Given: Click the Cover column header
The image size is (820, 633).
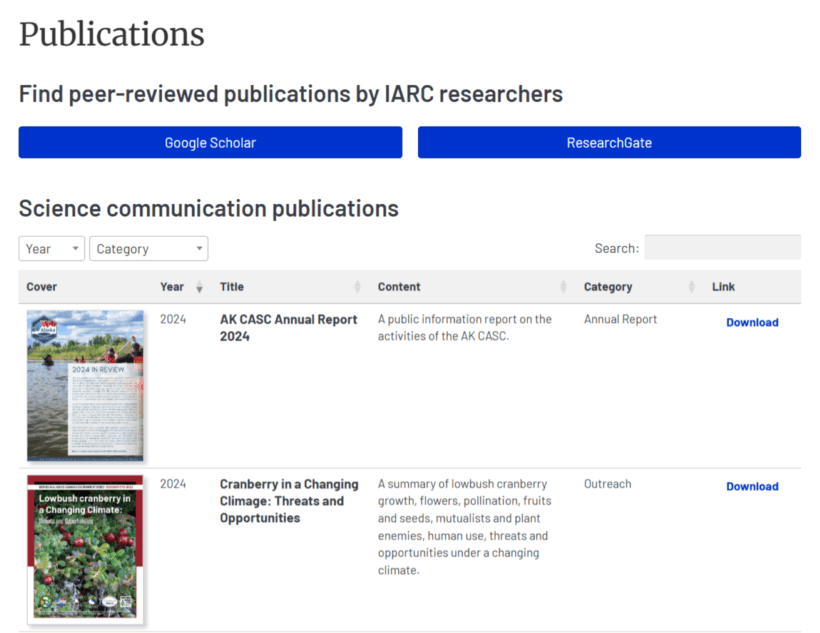Looking at the screenshot, I should point(42,287).
